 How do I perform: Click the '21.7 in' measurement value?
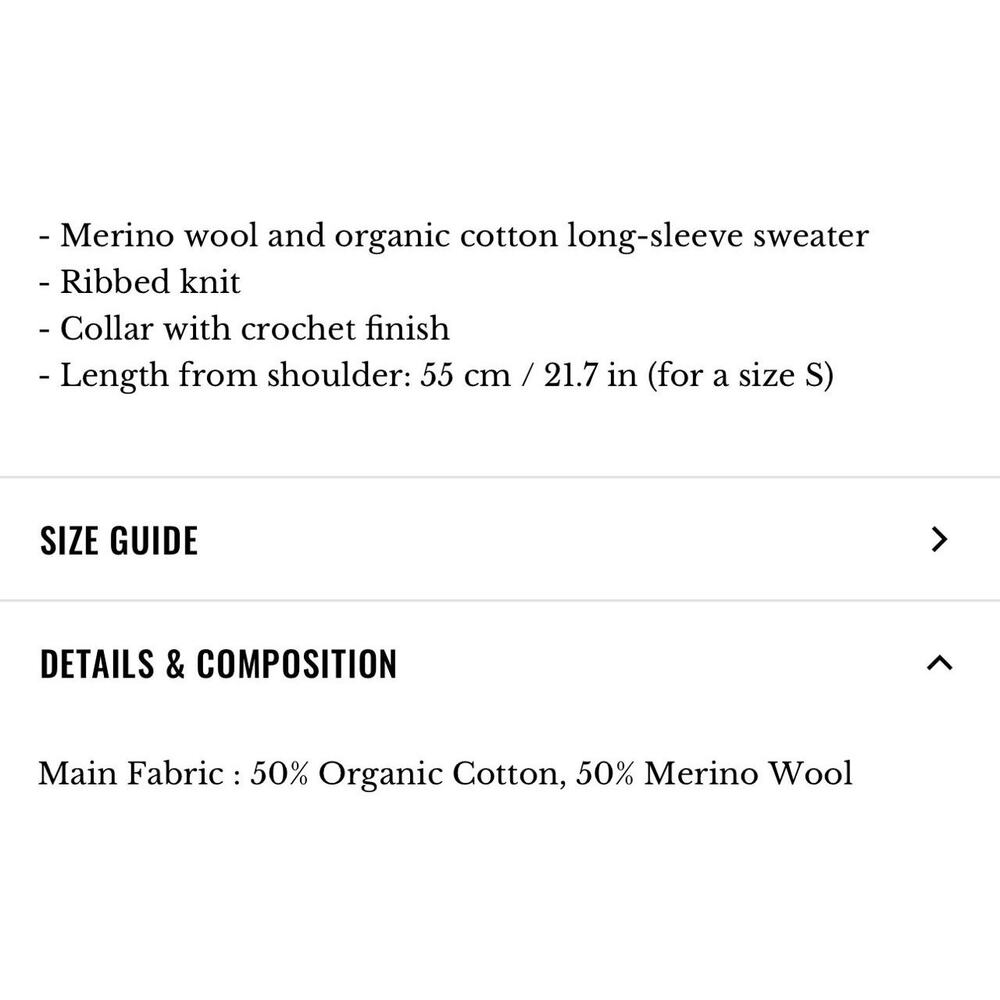click(591, 375)
